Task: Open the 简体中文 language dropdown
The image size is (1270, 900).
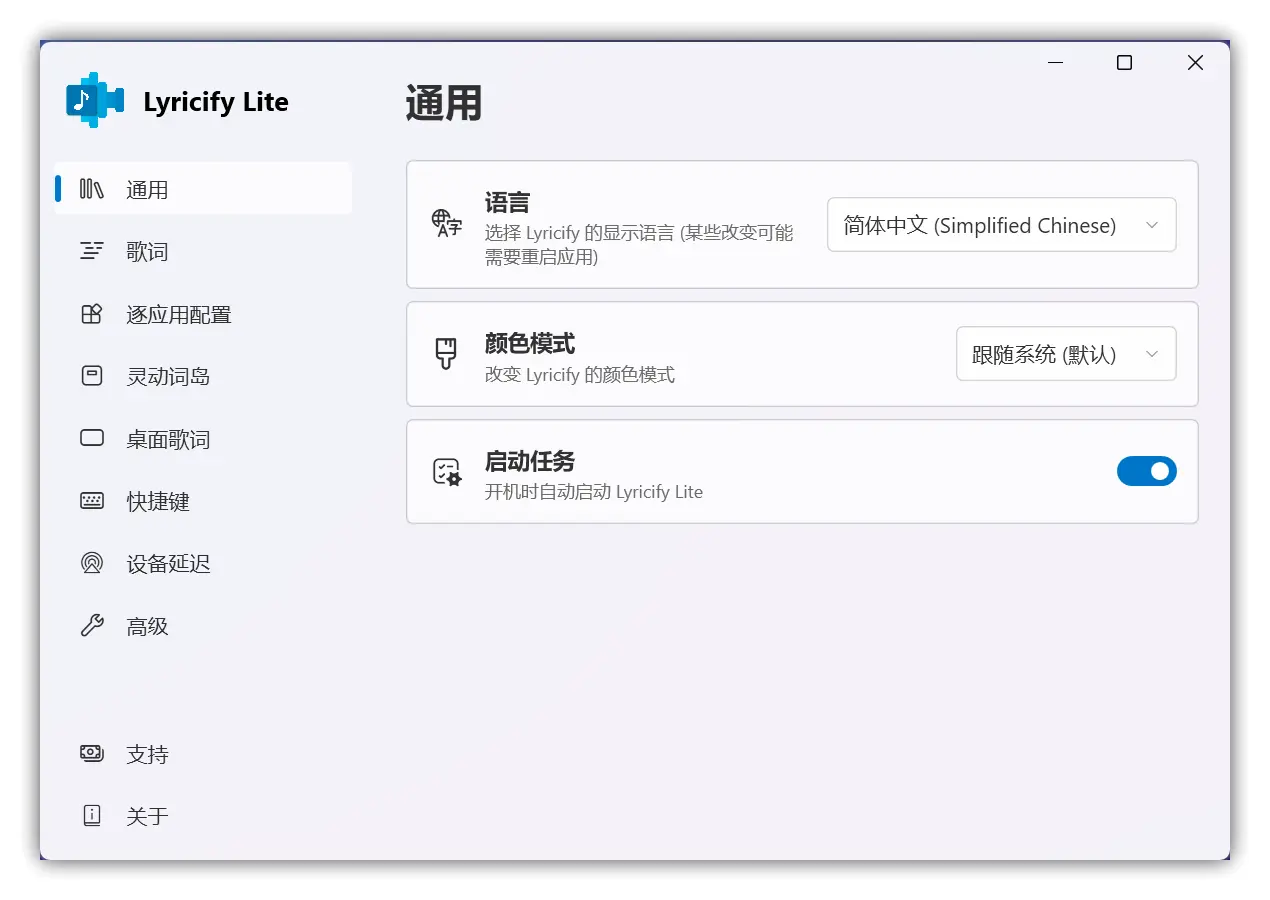Action: pos(1002,225)
